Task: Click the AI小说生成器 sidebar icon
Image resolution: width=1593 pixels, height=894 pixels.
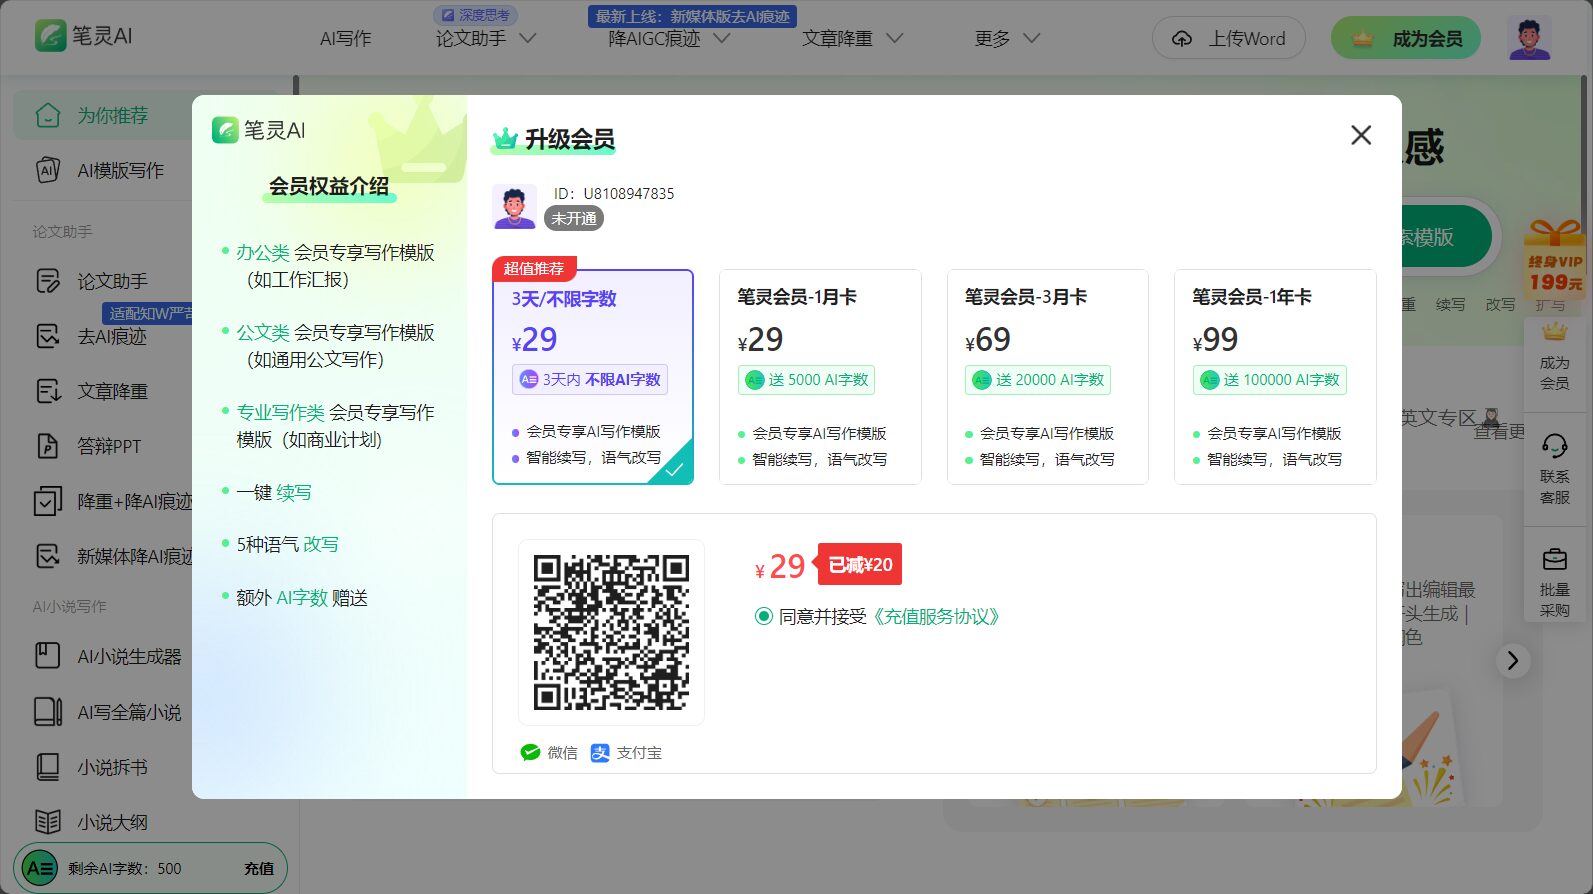Action: click(48, 656)
